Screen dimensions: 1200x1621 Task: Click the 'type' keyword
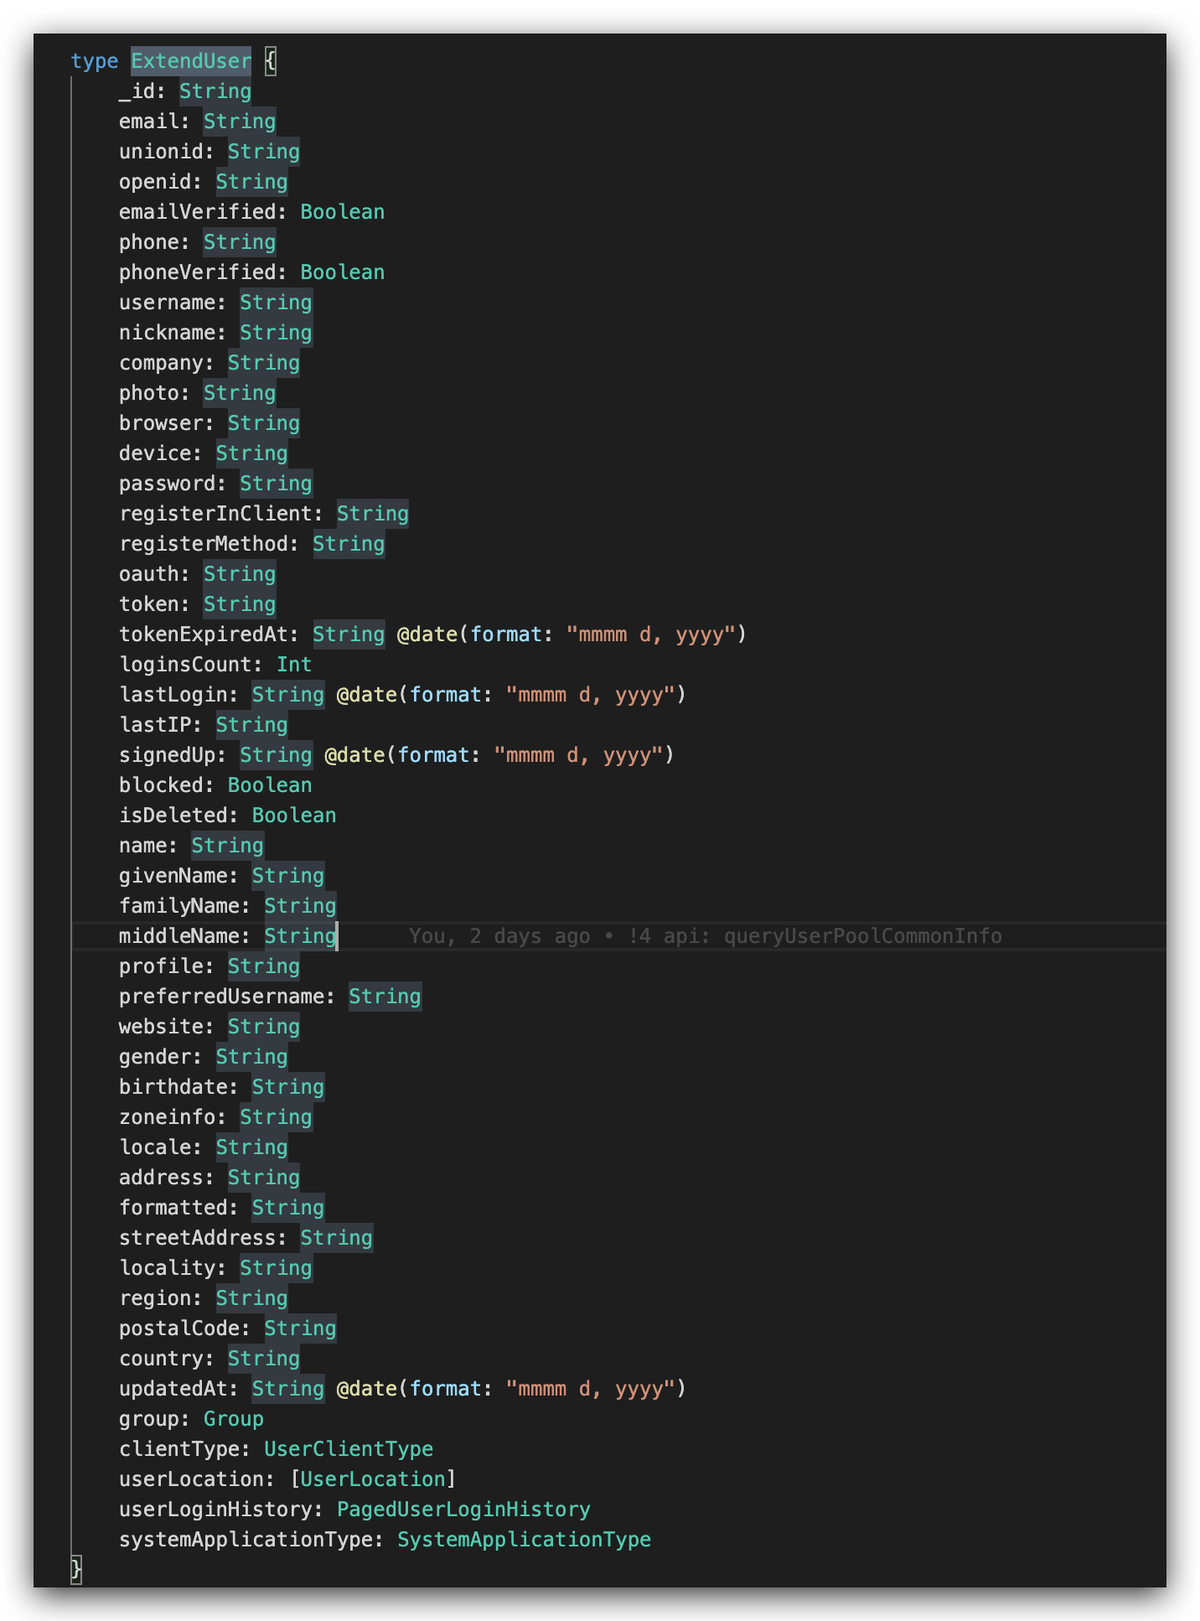pos(94,61)
